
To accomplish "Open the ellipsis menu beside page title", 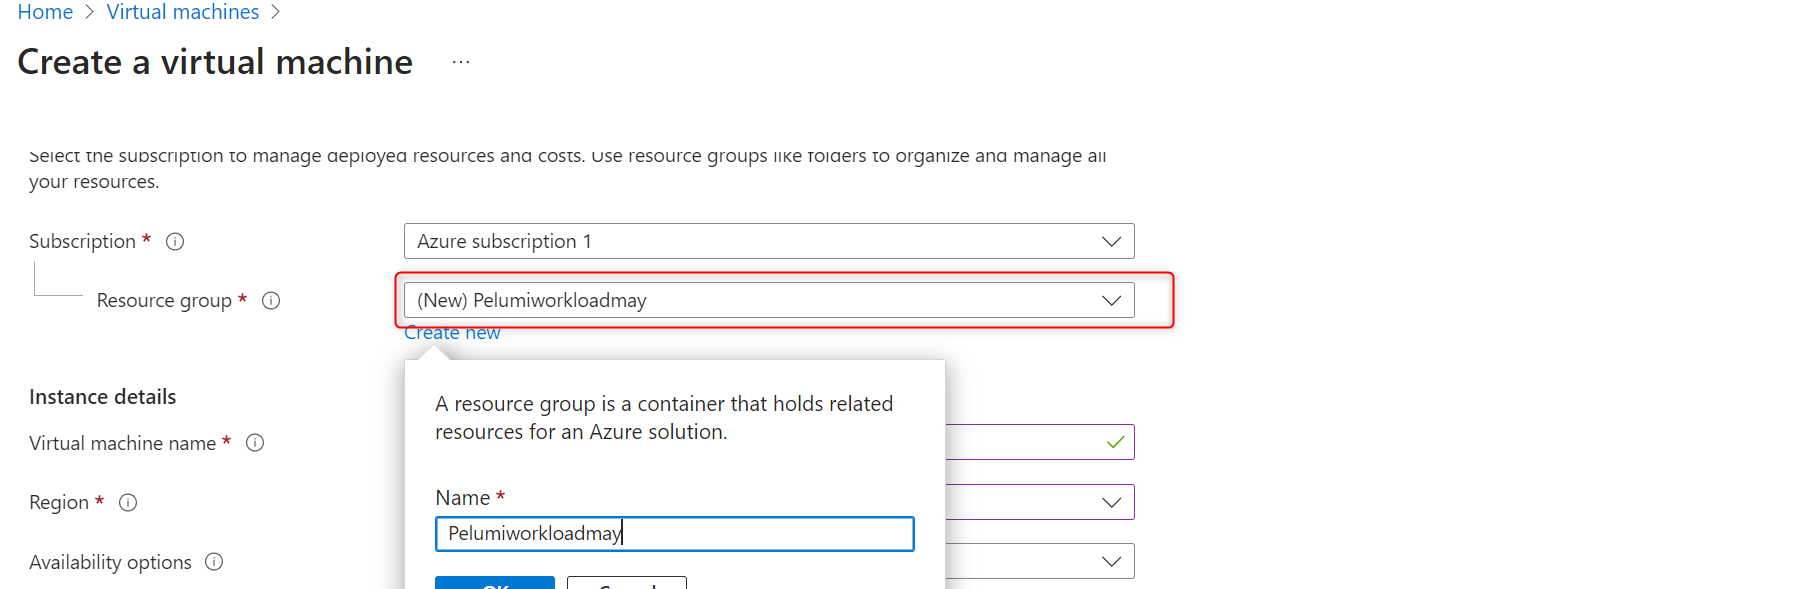I will coord(461,62).
